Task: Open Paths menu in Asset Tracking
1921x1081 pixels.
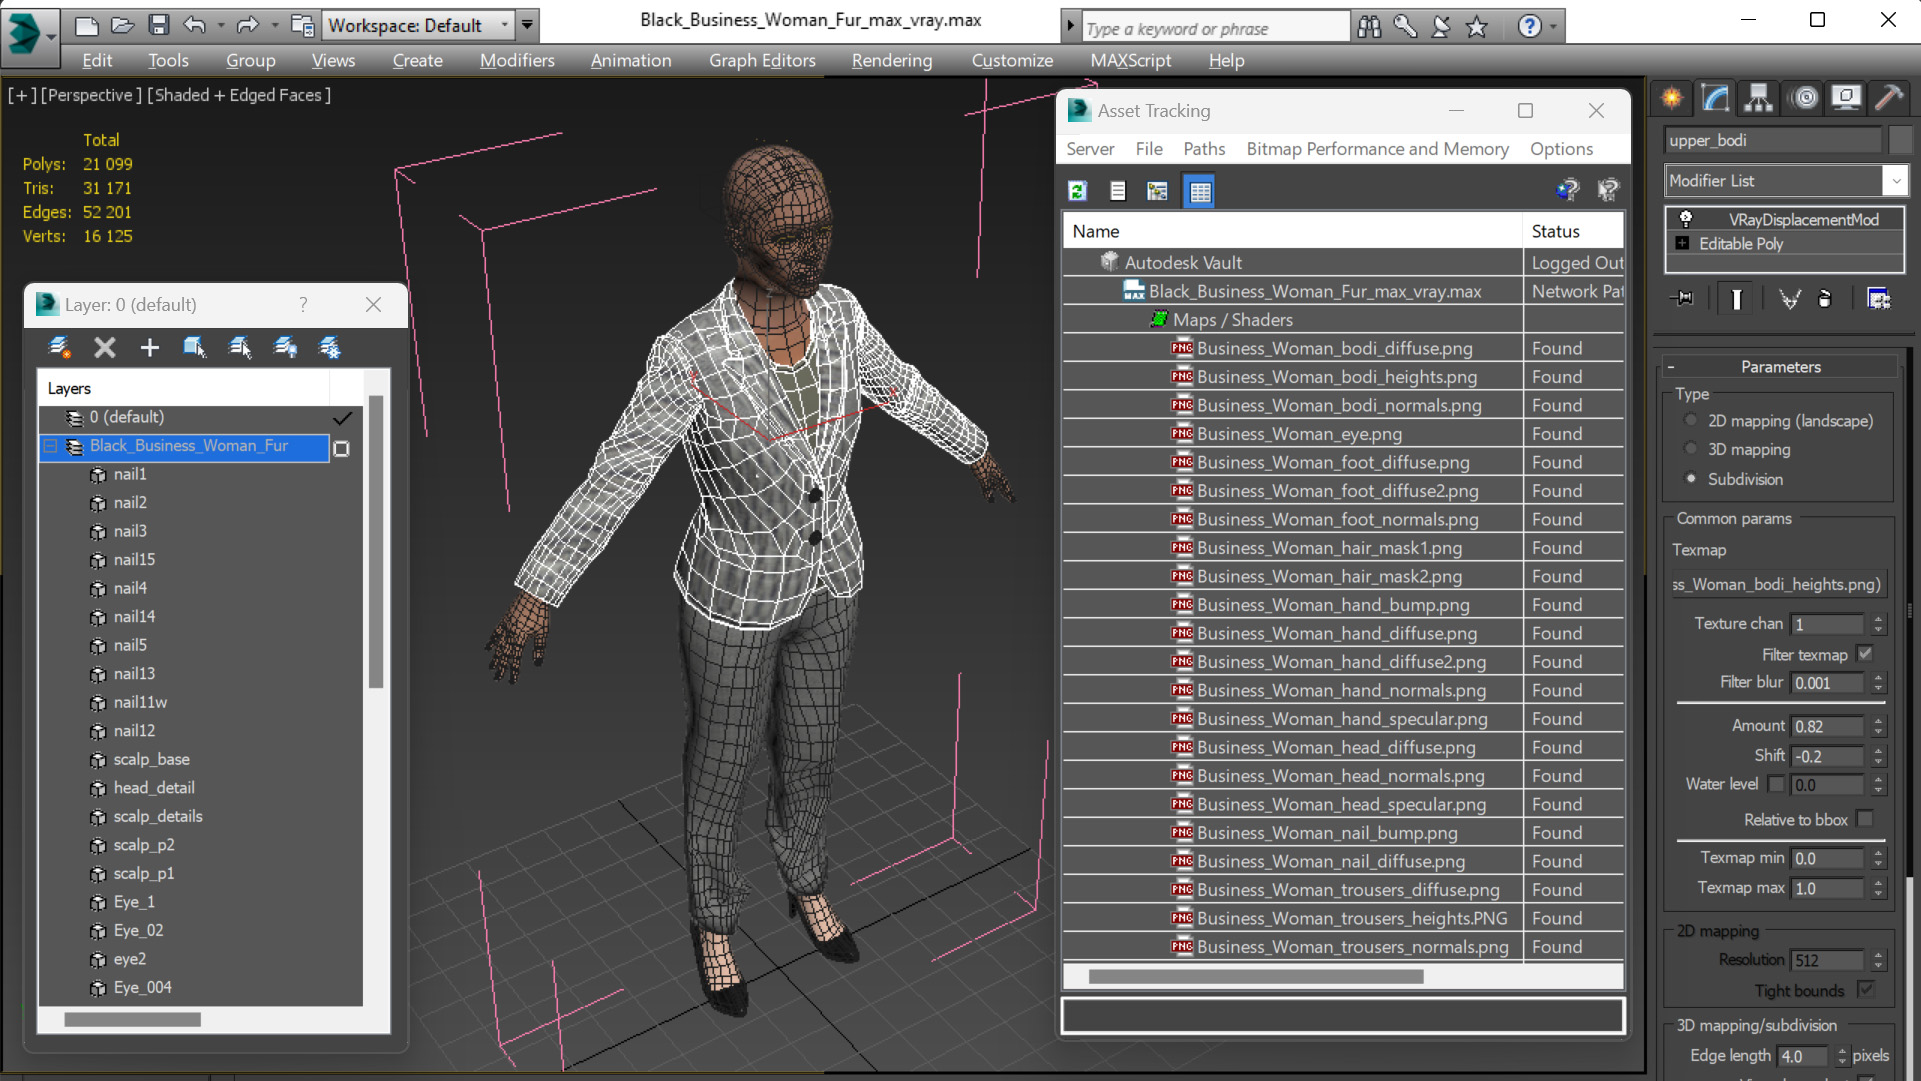Action: coord(1204,149)
